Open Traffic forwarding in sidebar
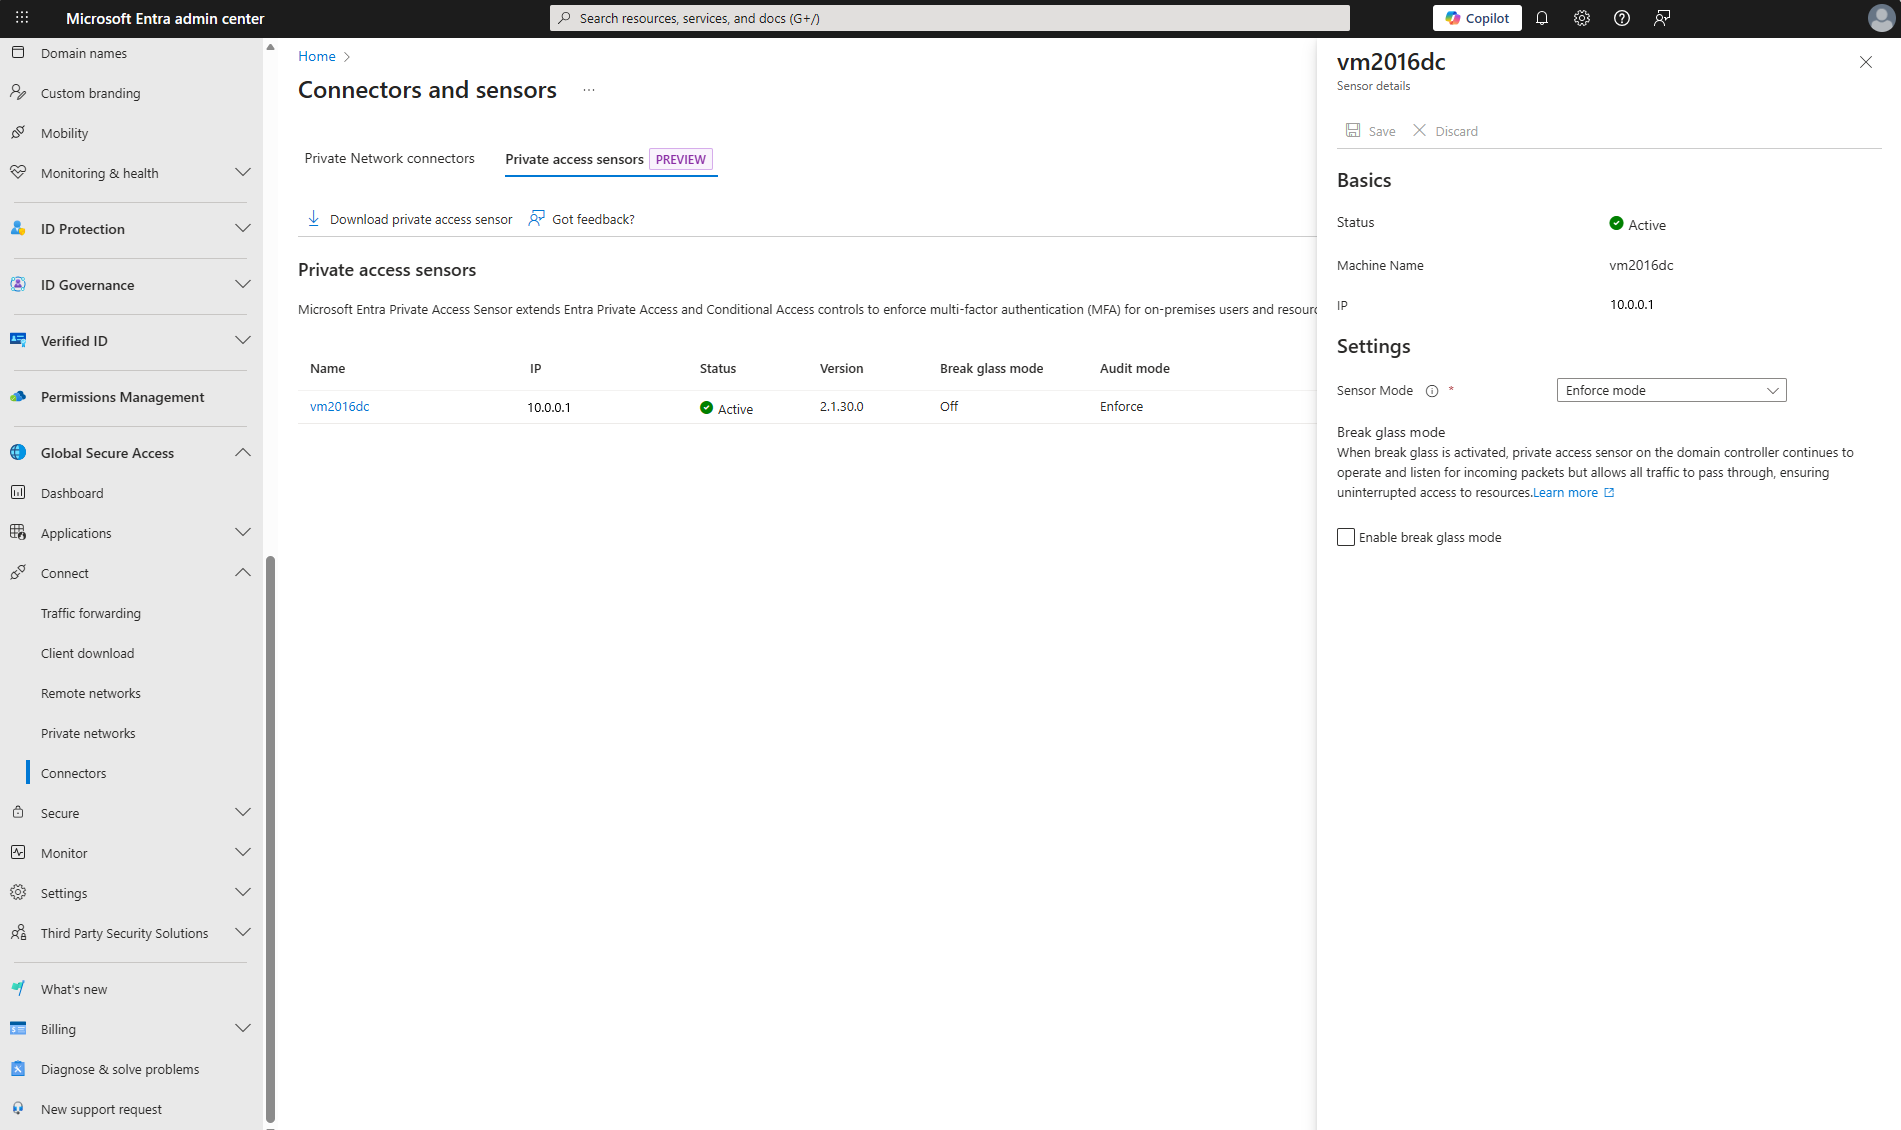The image size is (1901, 1130). (x=91, y=613)
